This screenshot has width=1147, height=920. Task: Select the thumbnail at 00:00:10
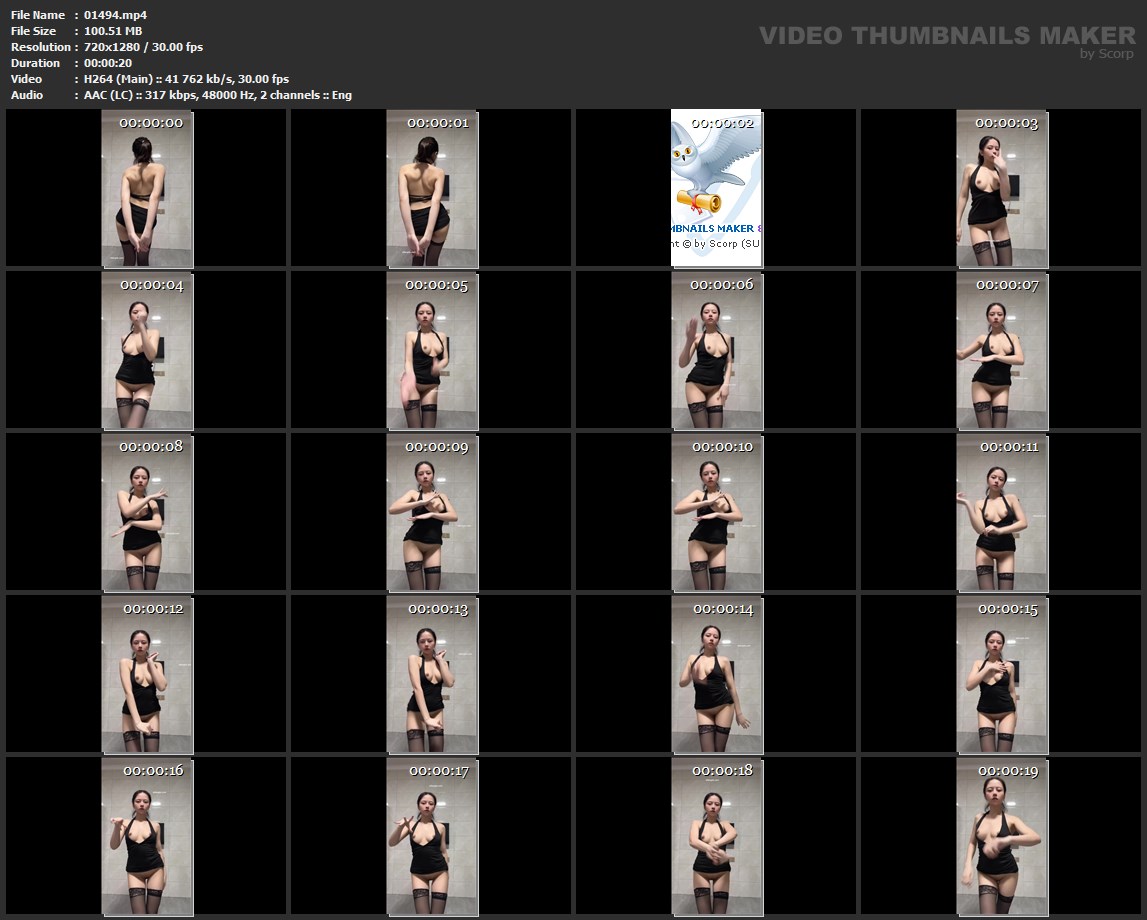point(716,513)
